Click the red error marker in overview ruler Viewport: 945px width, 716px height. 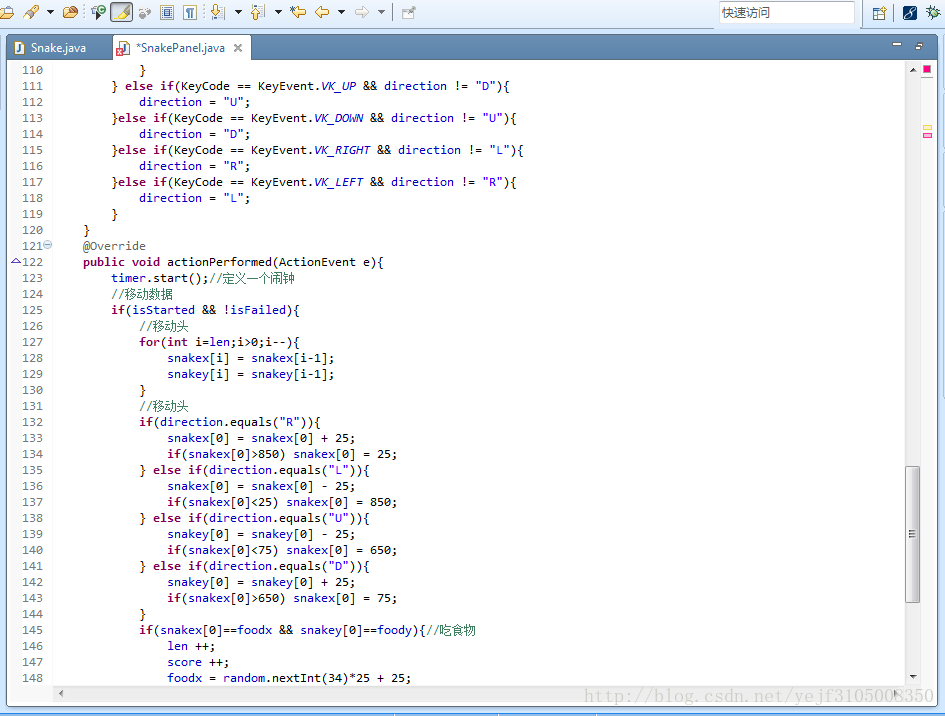click(927, 69)
